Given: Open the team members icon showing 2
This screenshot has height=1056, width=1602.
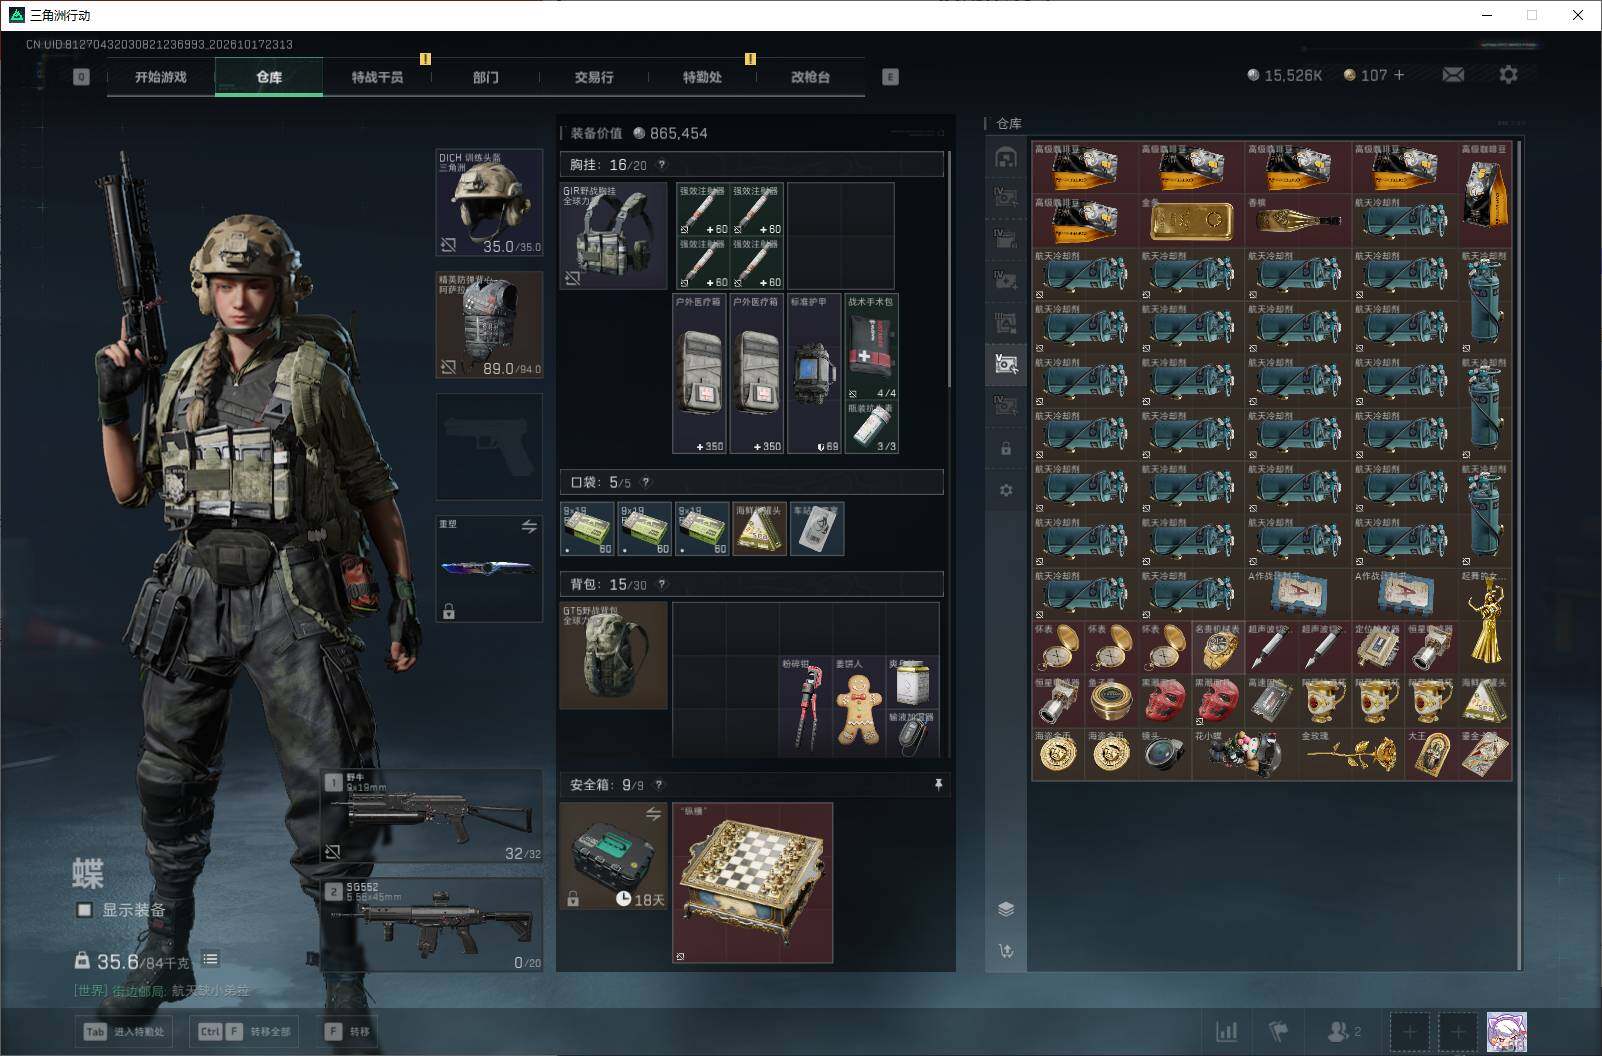Looking at the screenshot, I should pos(1343,1031).
